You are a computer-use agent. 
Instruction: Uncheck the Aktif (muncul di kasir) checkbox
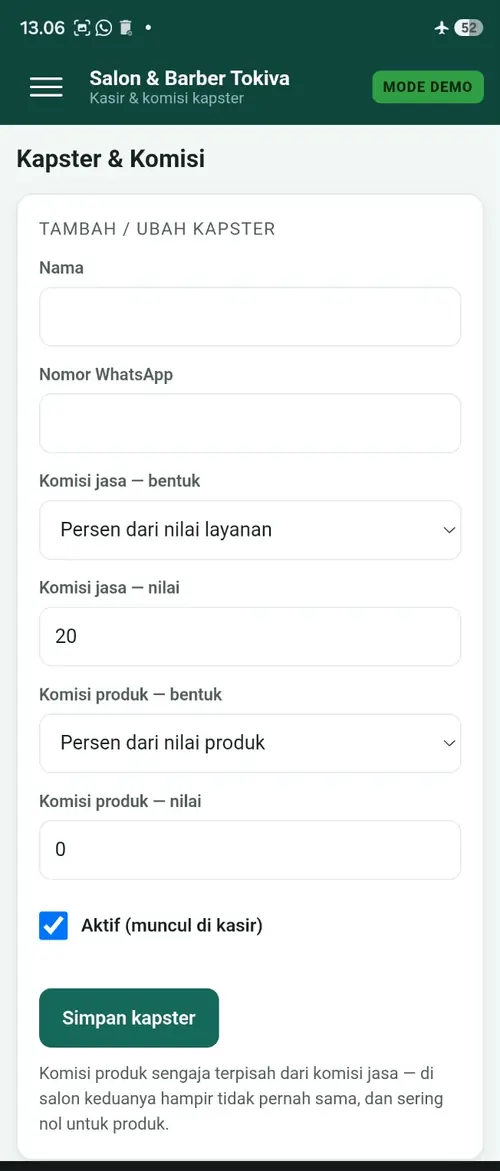point(54,926)
